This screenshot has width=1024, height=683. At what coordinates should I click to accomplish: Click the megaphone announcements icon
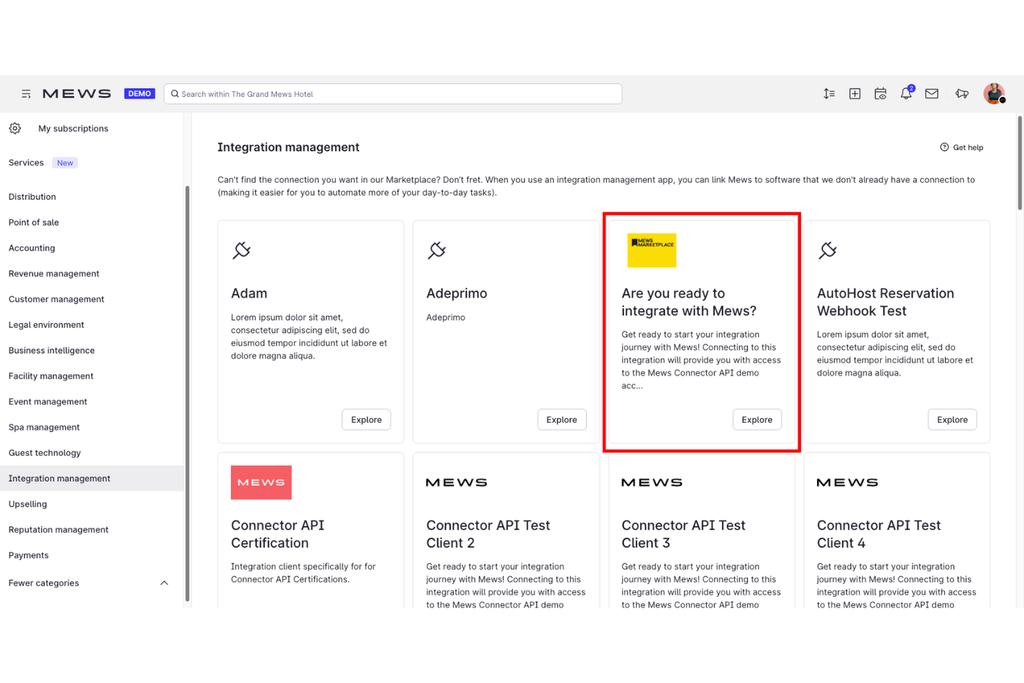click(961, 94)
